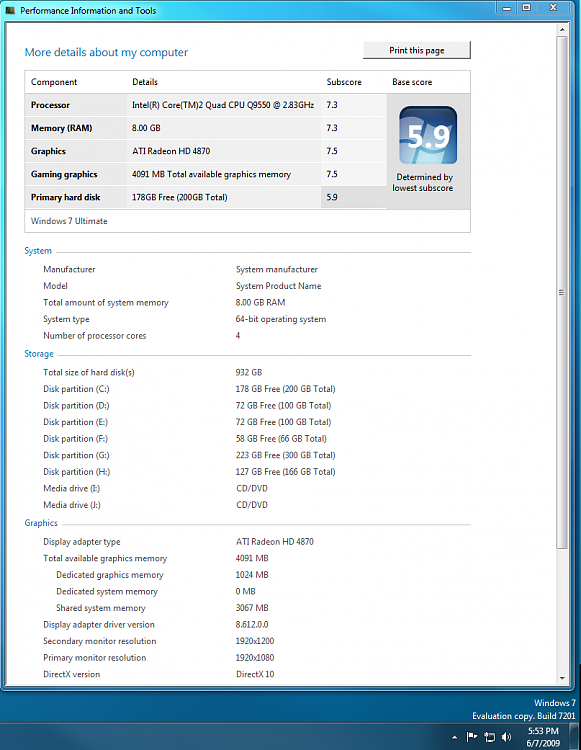Click the Subscore column header
This screenshot has width=581, height=750.
[x=344, y=82]
